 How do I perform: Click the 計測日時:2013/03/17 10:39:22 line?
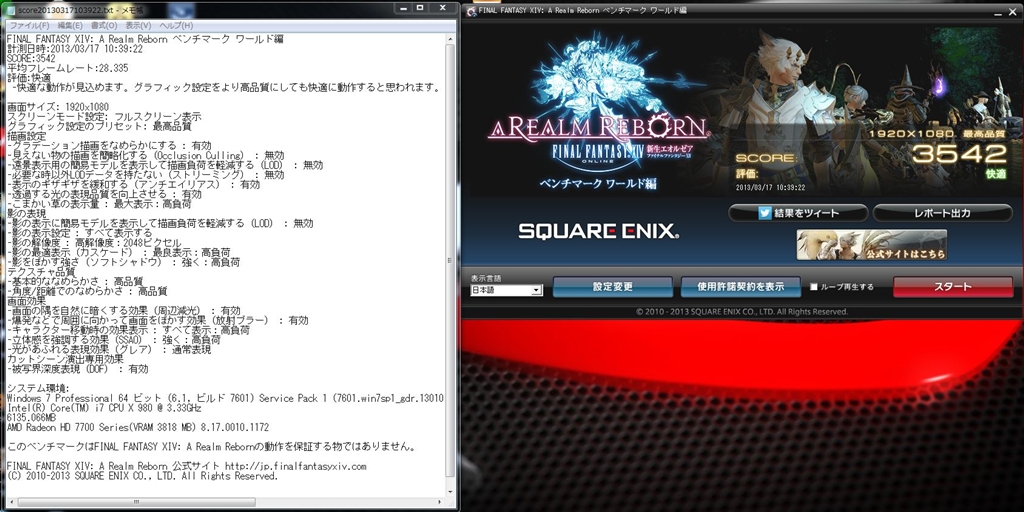74,48
